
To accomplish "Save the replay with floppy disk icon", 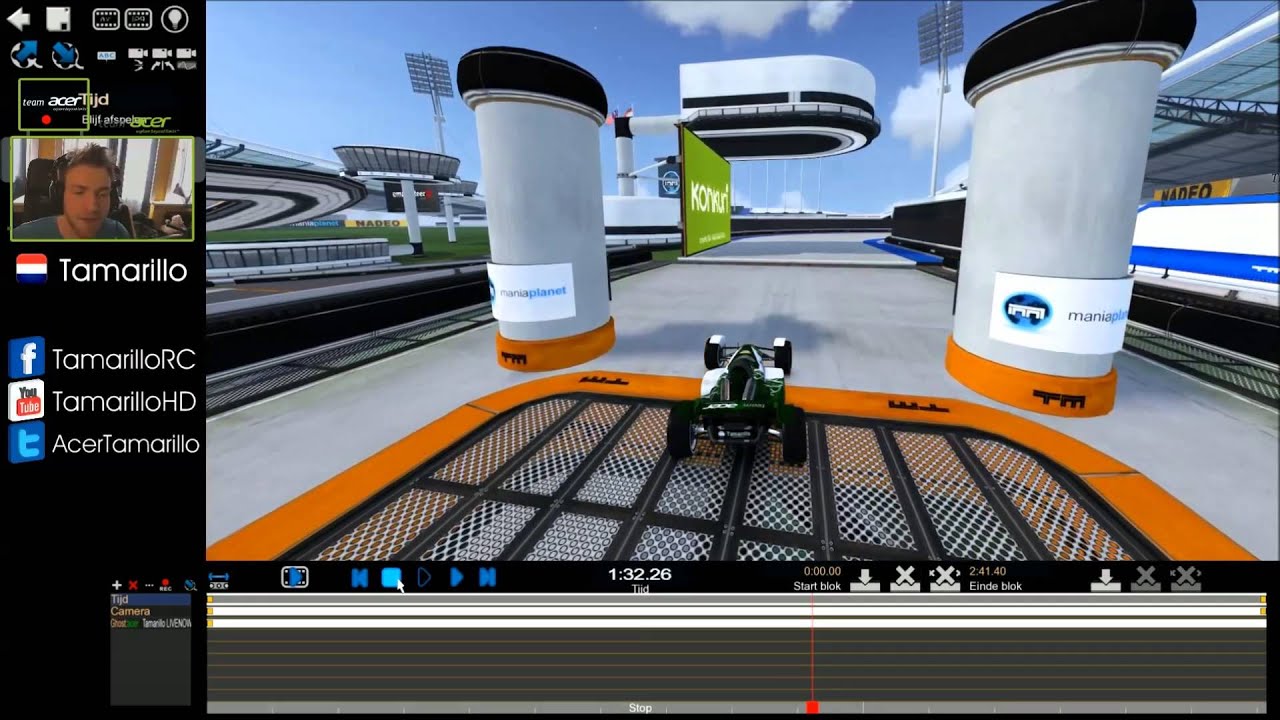I will (59, 18).
